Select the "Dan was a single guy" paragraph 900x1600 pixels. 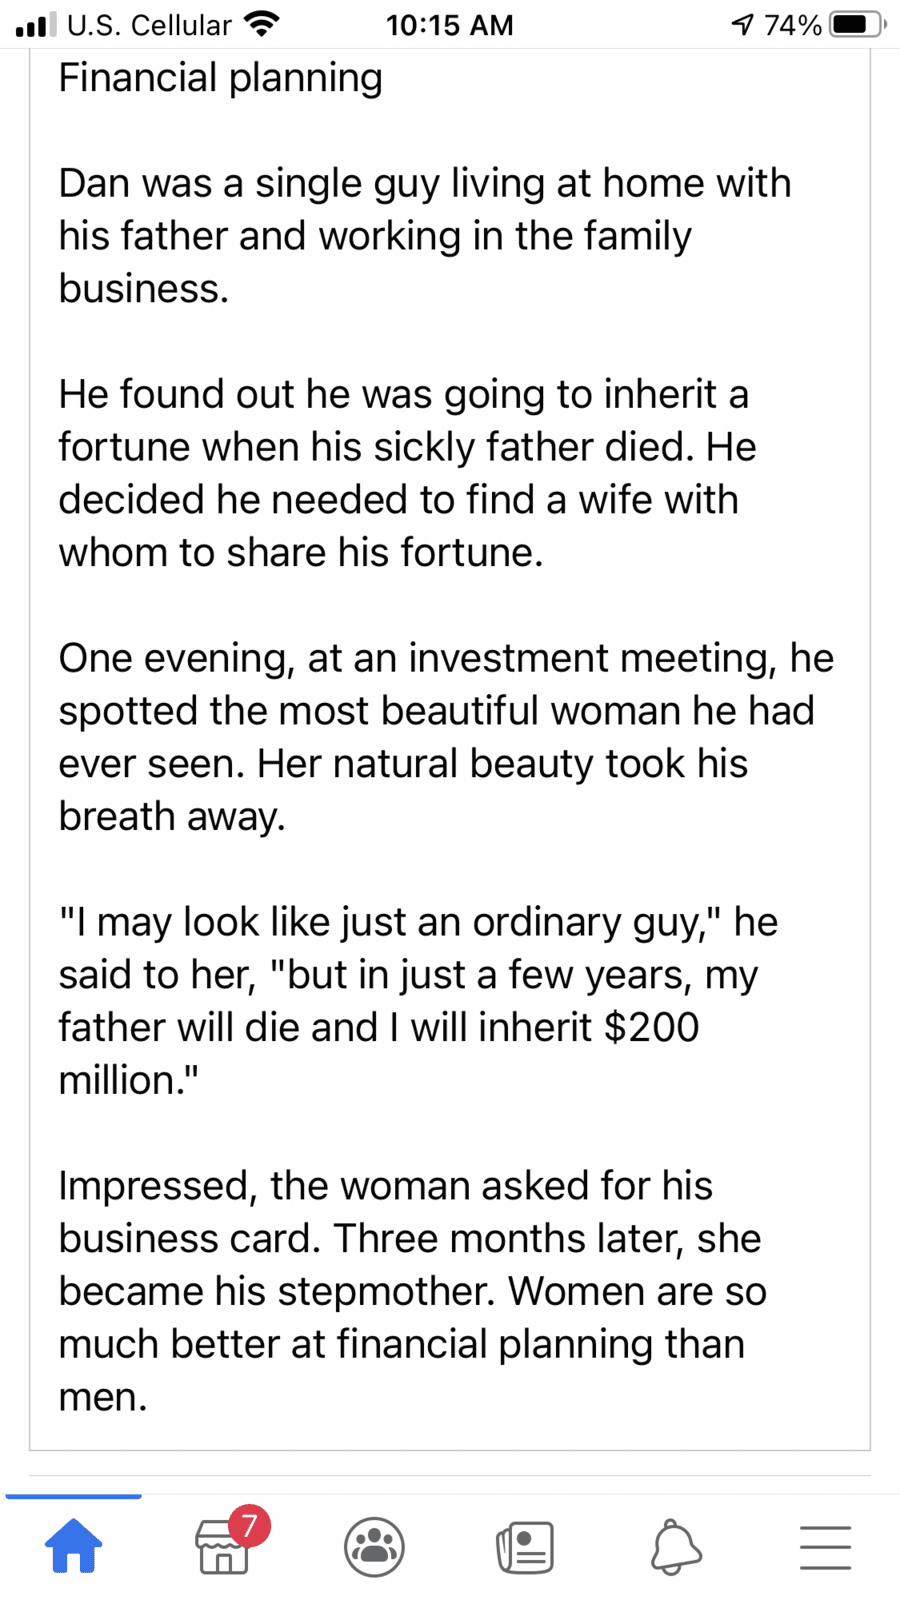[425, 236]
